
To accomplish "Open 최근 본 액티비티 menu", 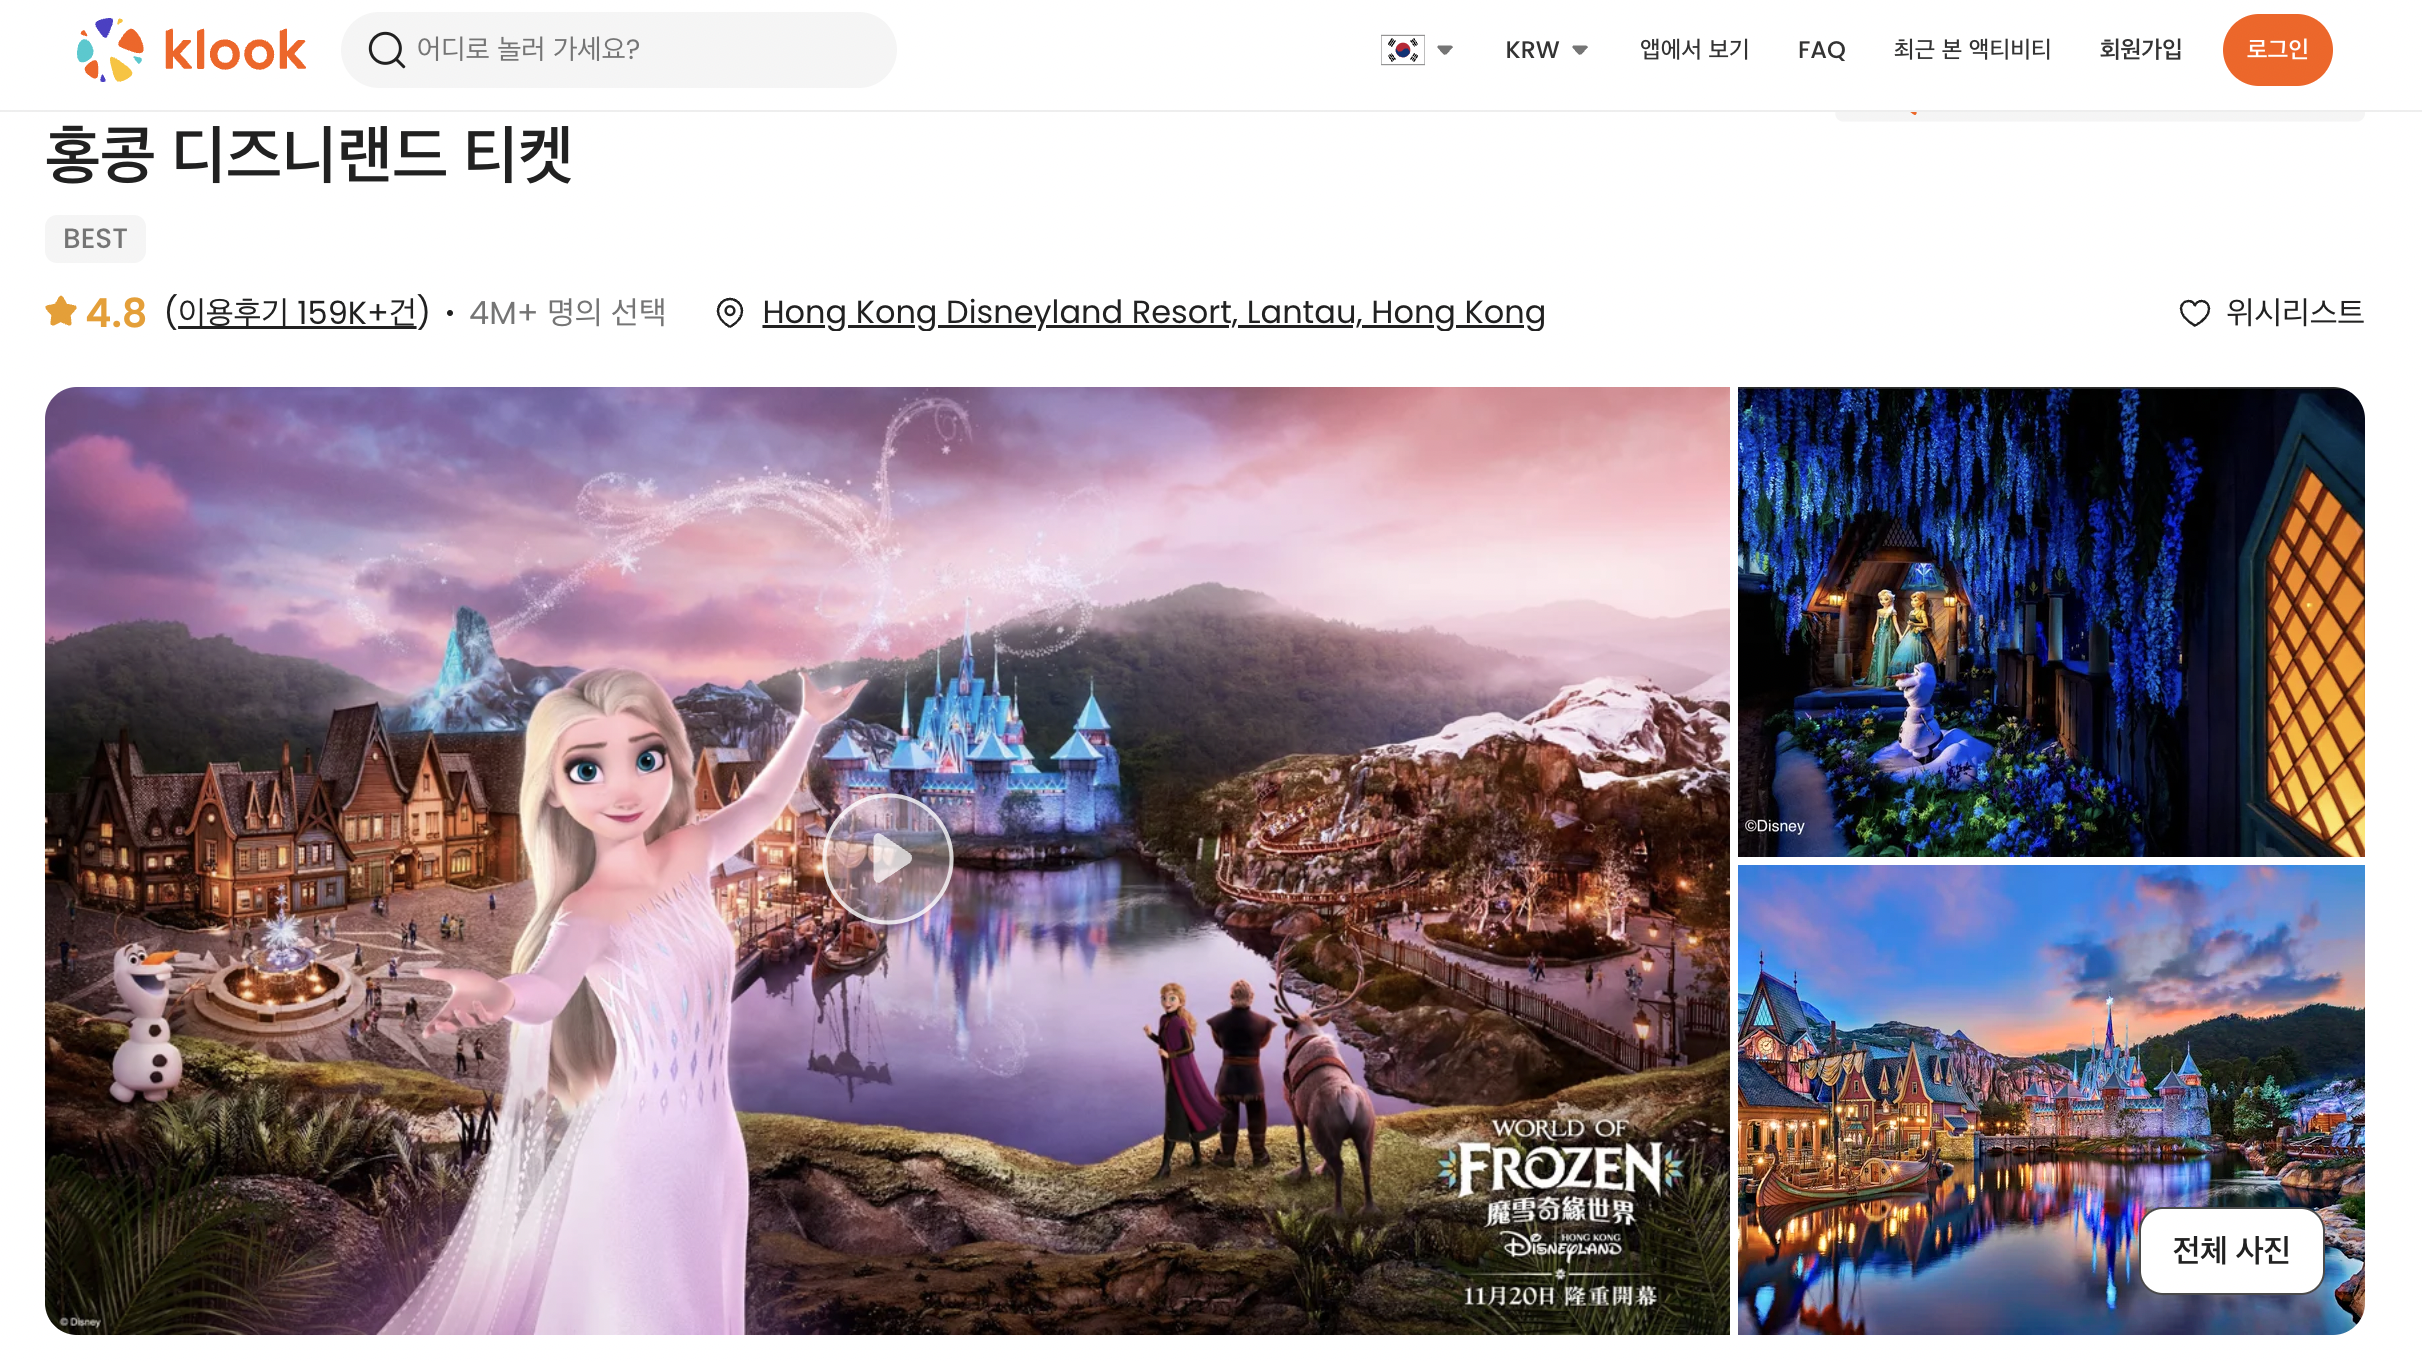I will [1971, 49].
